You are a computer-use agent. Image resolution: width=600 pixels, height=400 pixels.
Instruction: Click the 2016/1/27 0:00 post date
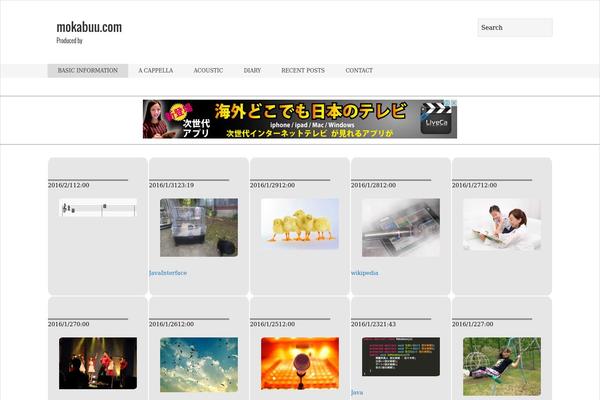[x=68, y=324]
